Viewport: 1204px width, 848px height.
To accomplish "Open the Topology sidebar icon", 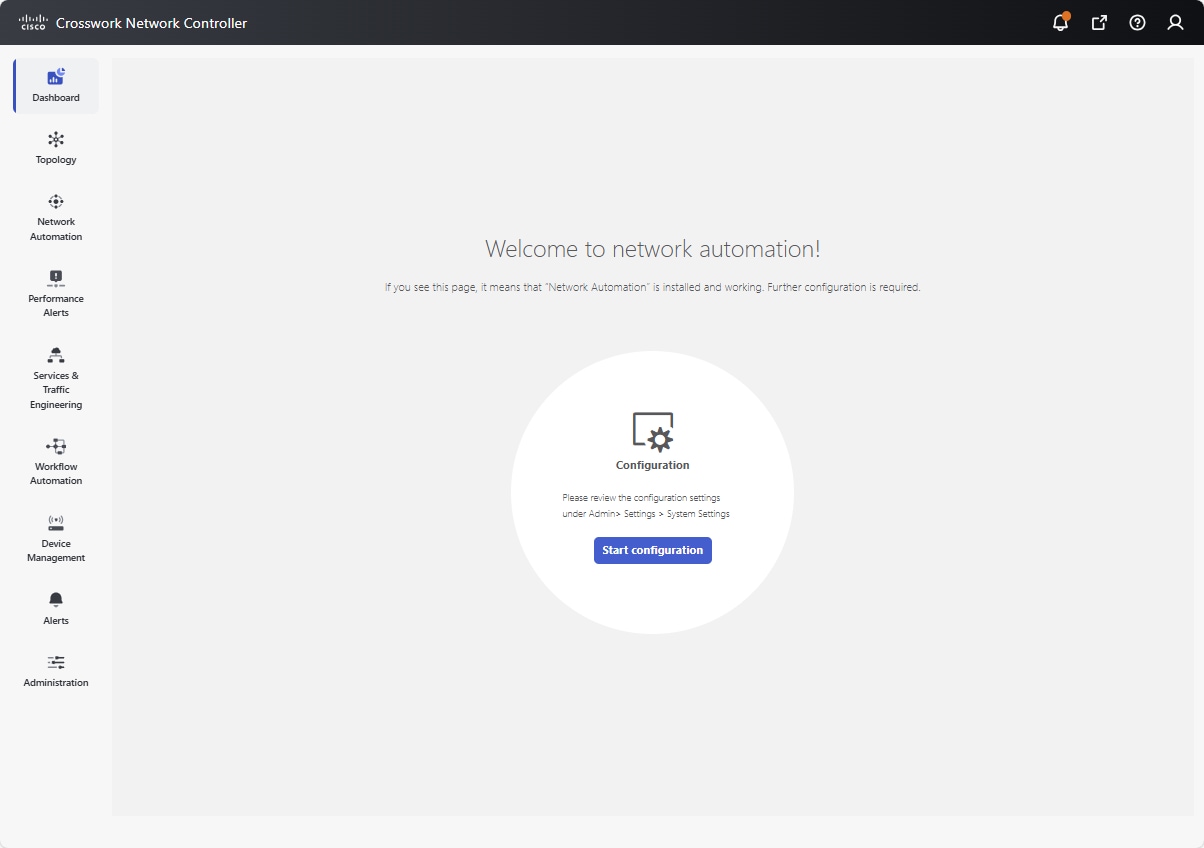I will pyautogui.click(x=56, y=139).
